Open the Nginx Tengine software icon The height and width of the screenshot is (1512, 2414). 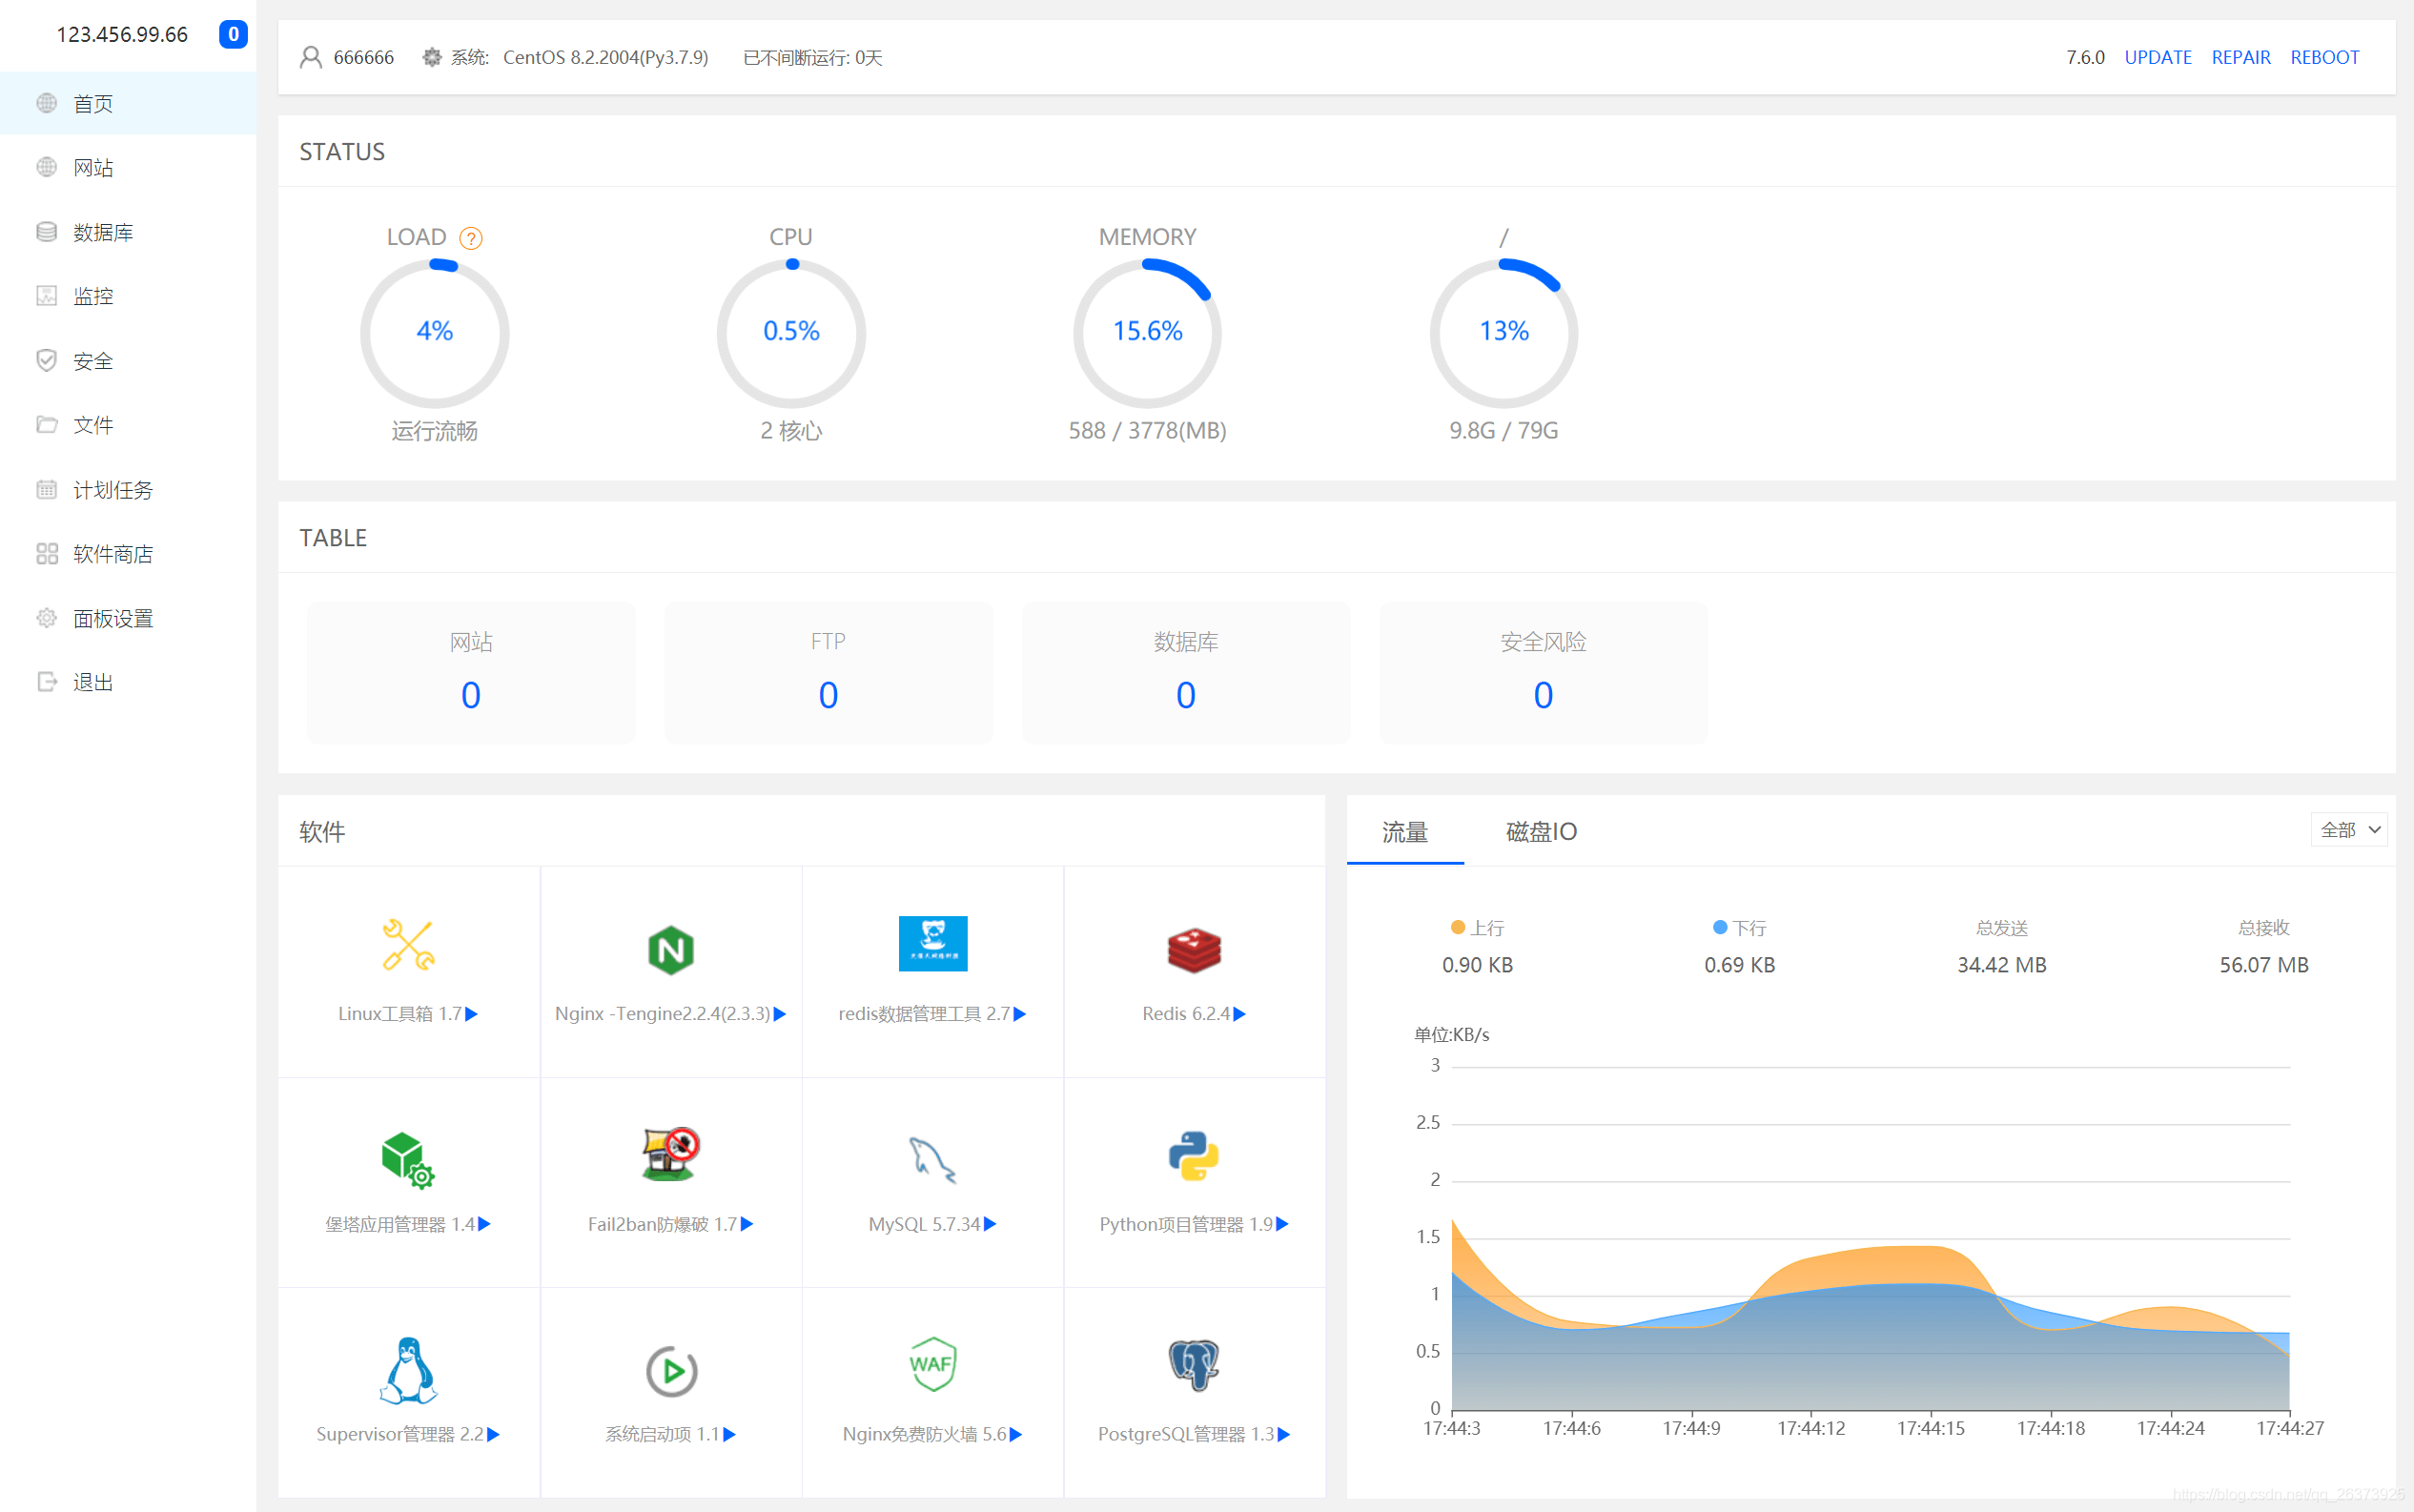(670, 949)
